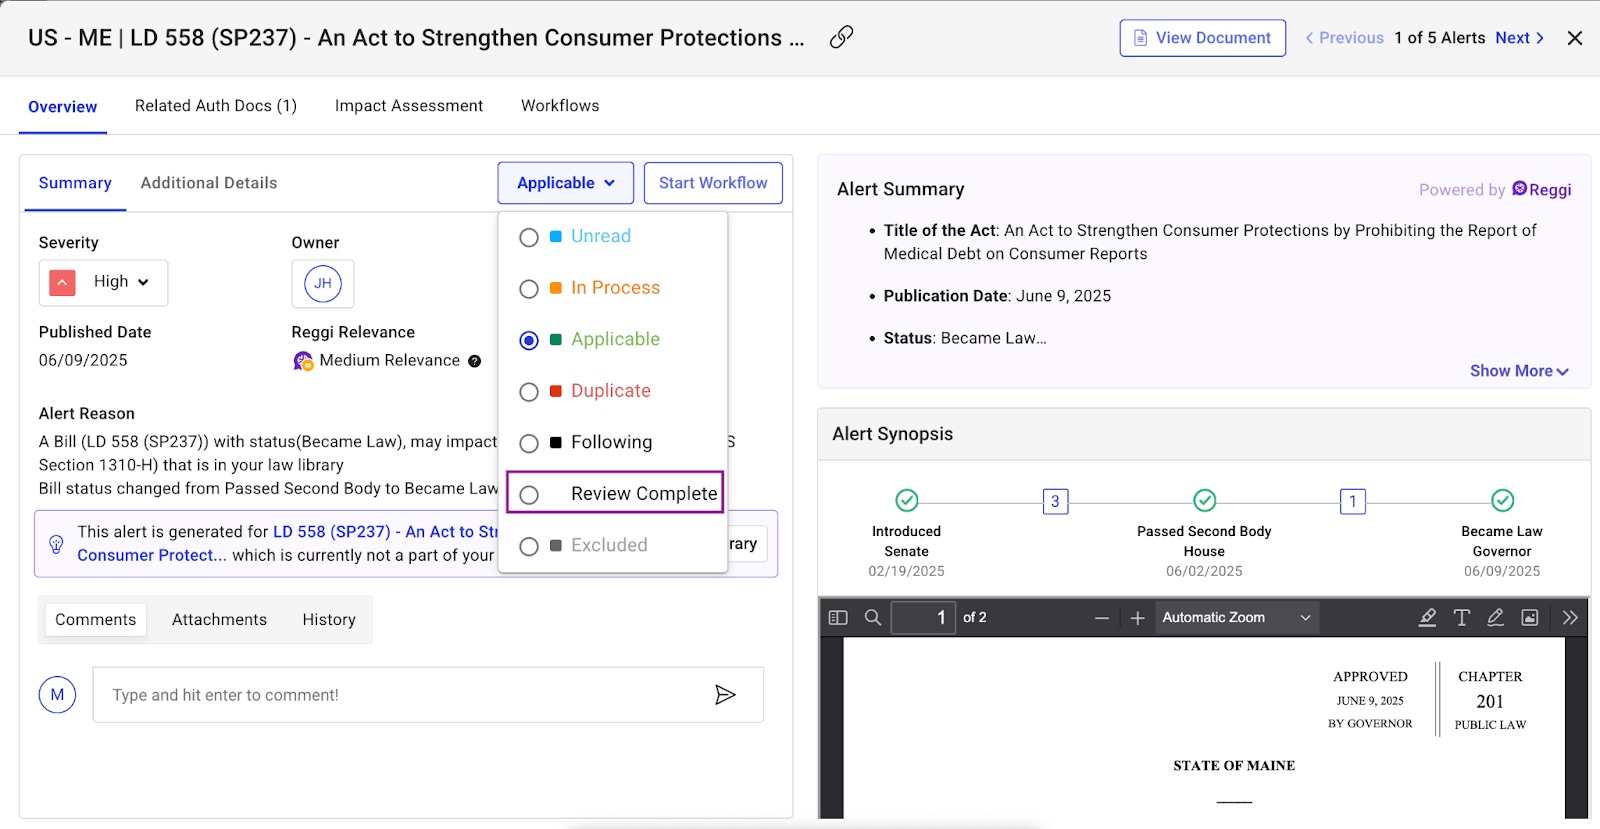Click the comment text input field
This screenshot has height=829, width=1600.
coord(400,695)
